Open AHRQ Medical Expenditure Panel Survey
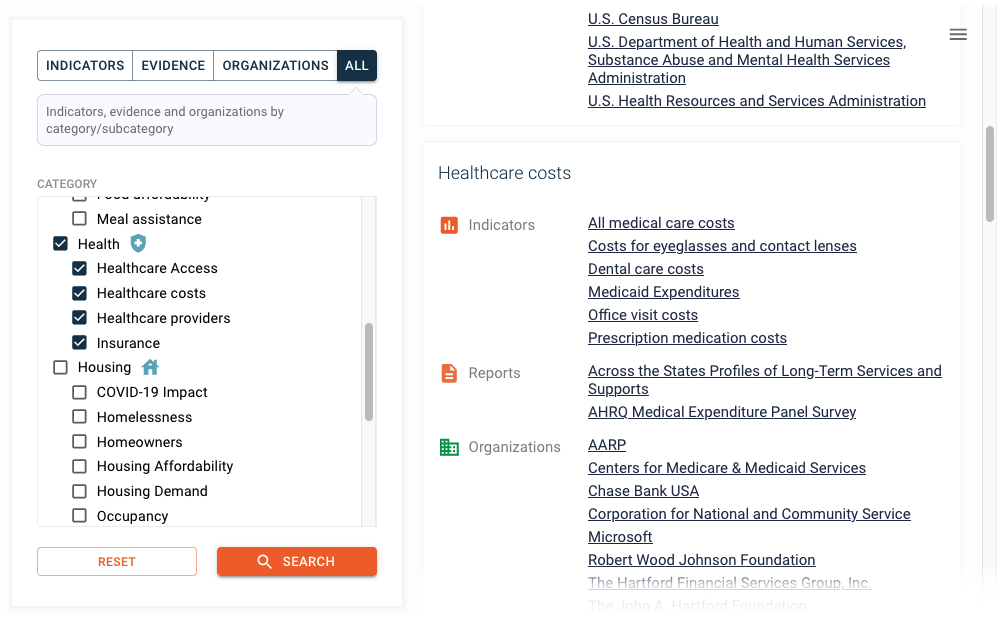The width and height of the screenshot is (1005, 618). pyautogui.click(x=722, y=412)
